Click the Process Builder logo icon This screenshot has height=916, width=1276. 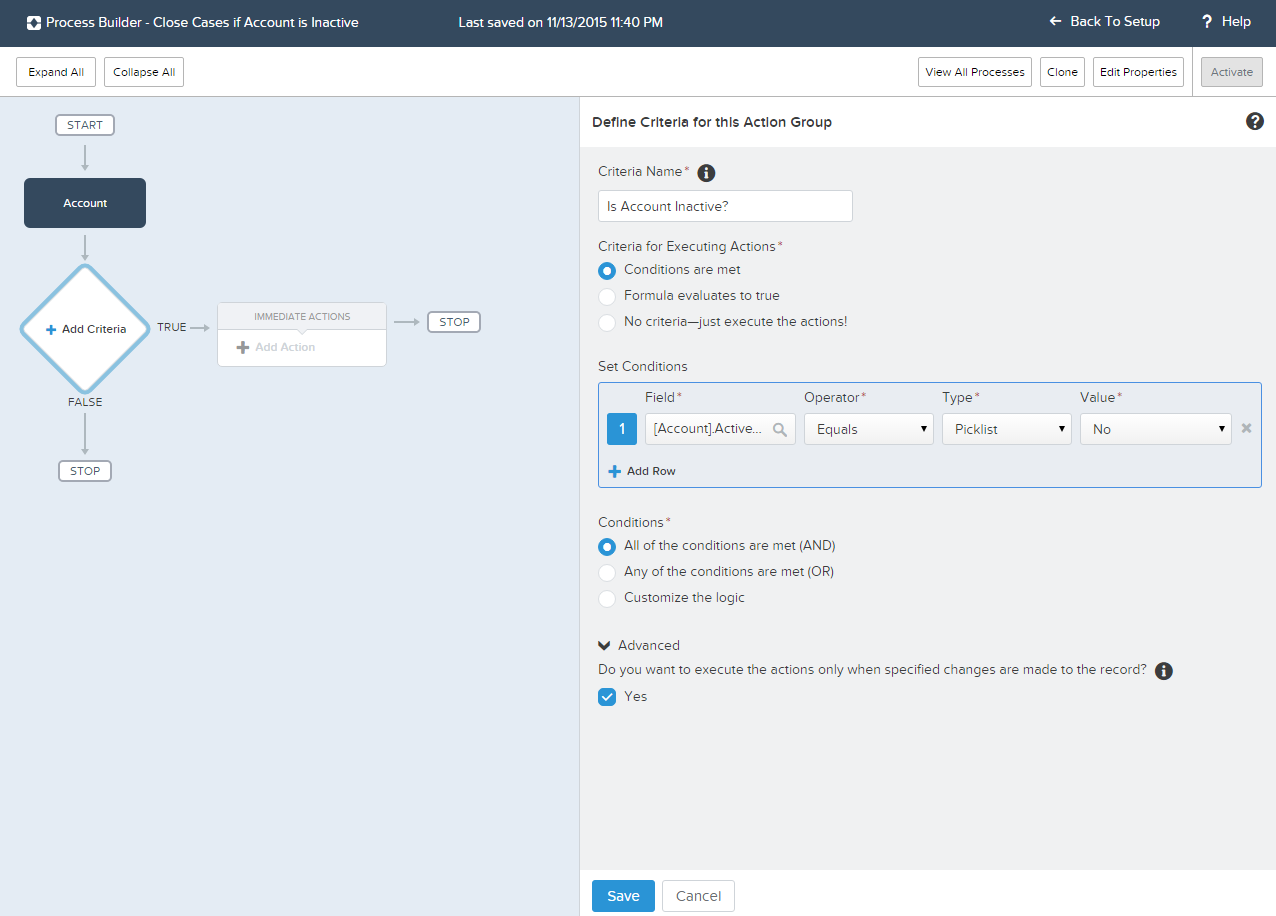pos(34,22)
